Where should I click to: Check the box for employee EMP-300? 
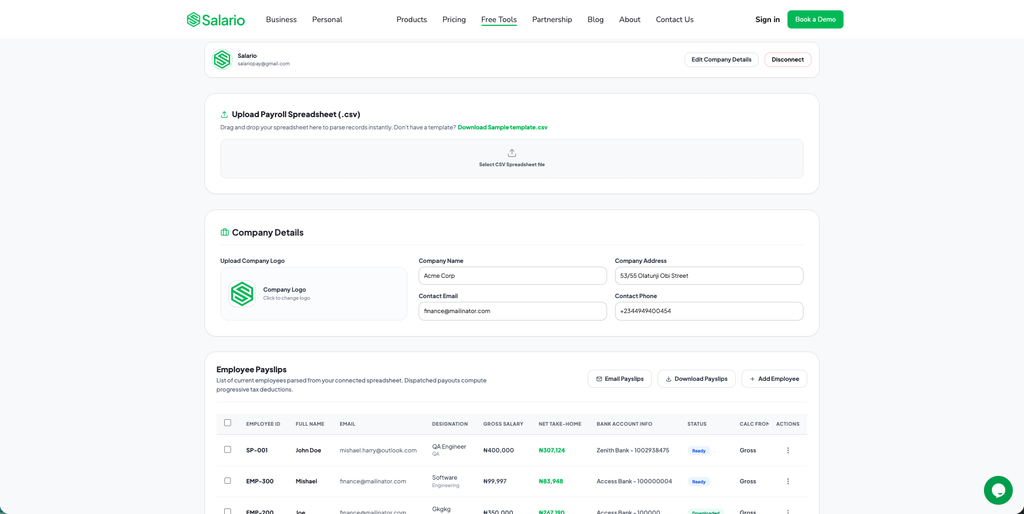(227, 481)
